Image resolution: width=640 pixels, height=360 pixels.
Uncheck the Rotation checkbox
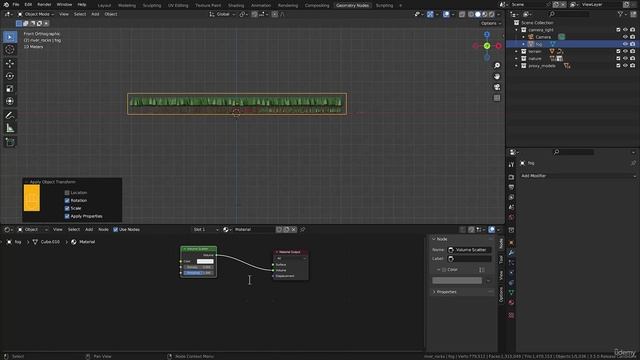[x=67, y=200]
